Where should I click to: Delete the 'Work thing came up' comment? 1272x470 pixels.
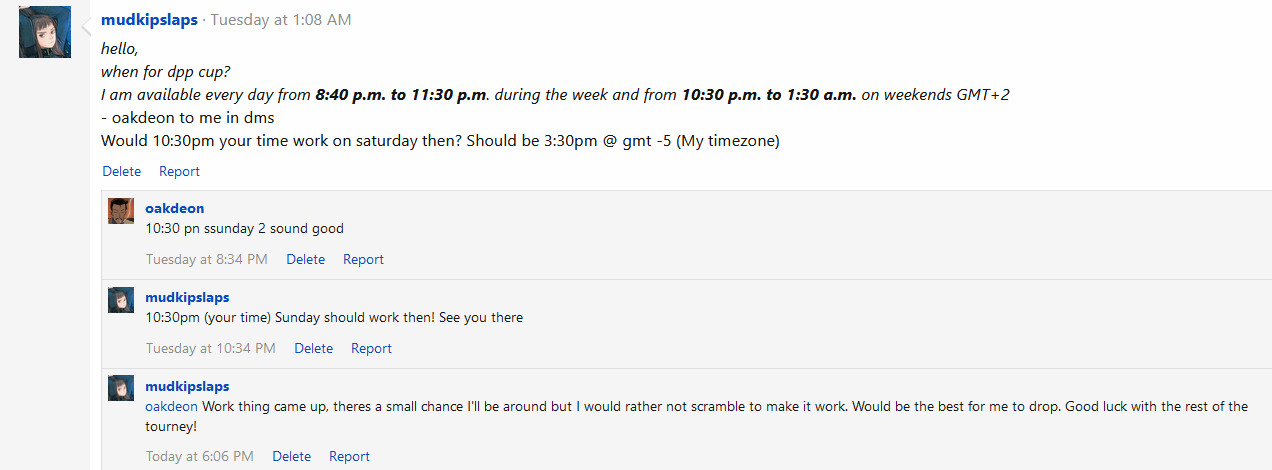pos(291,456)
